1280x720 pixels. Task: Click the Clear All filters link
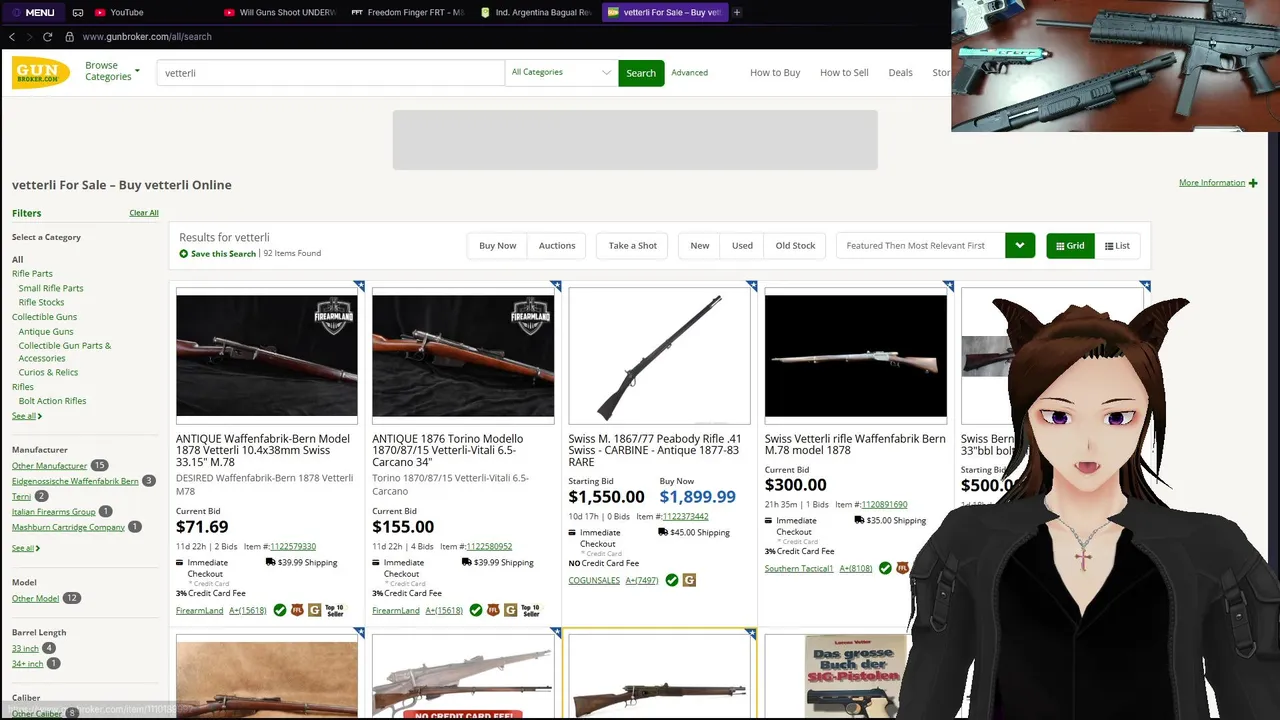click(x=144, y=213)
